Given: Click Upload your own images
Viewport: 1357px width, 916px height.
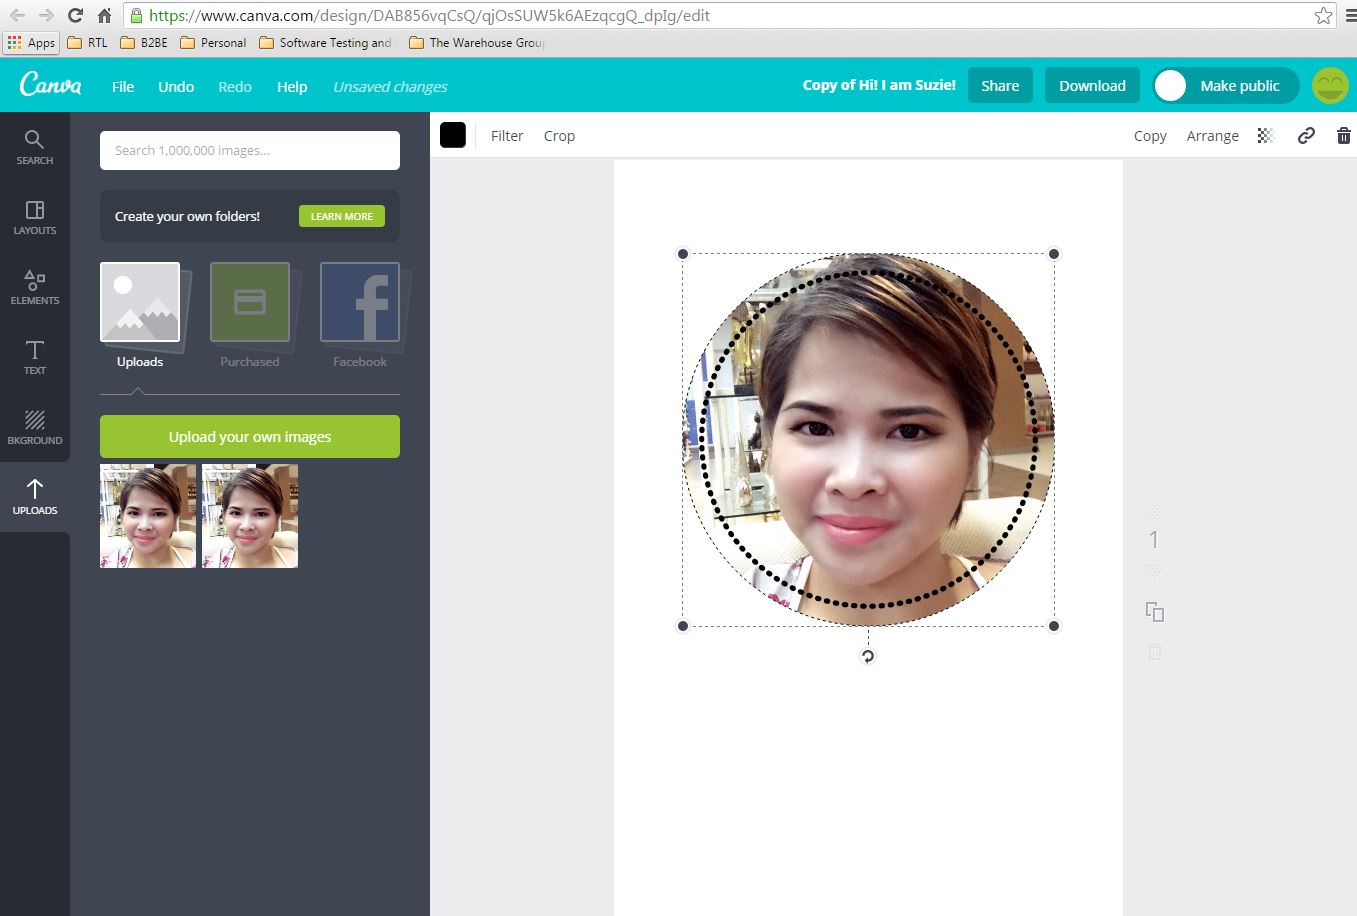Looking at the screenshot, I should [x=249, y=436].
